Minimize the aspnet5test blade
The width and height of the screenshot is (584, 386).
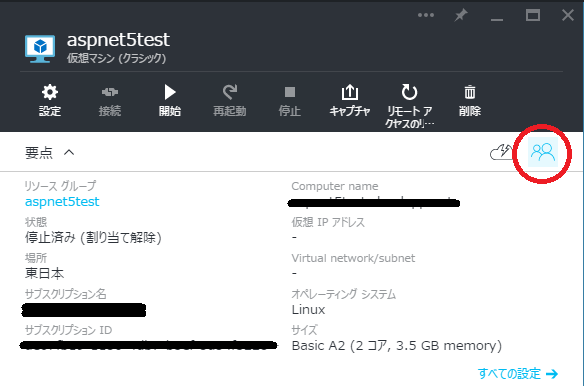tap(497, 19)
